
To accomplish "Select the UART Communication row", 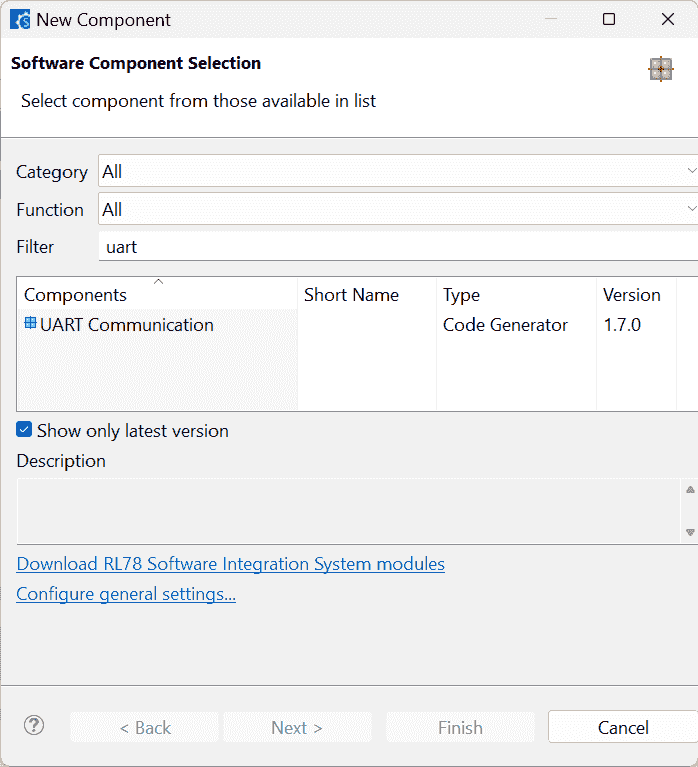I will point(127,325).
